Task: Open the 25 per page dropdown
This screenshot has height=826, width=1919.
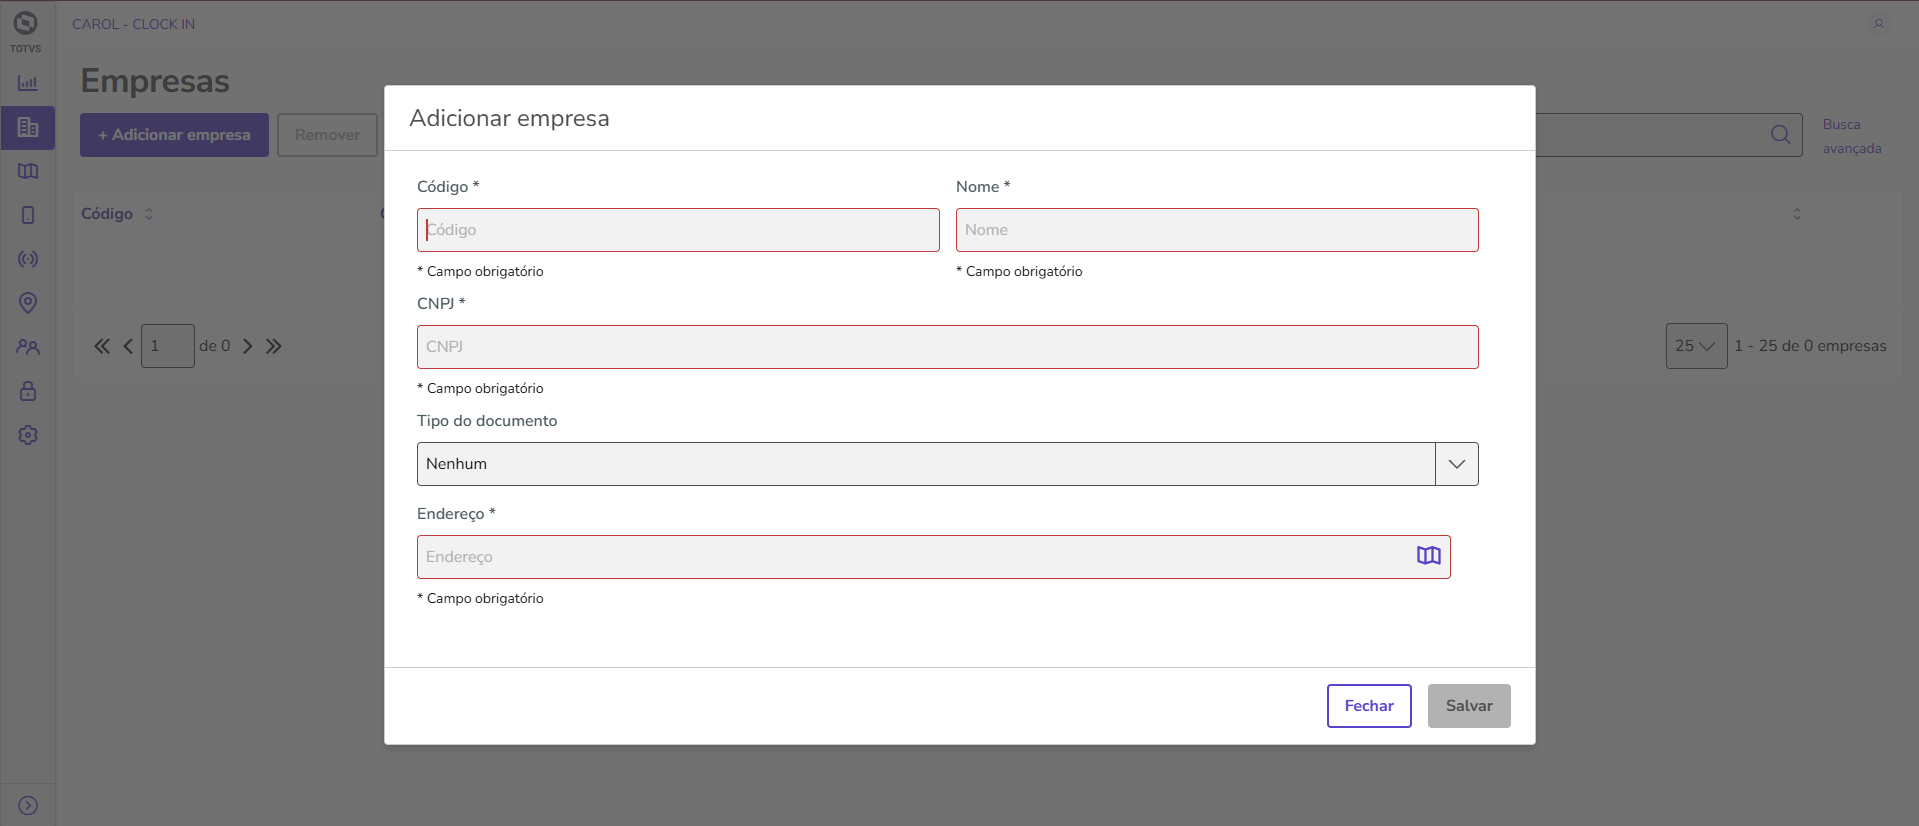Action: (x=1695, y=346)
